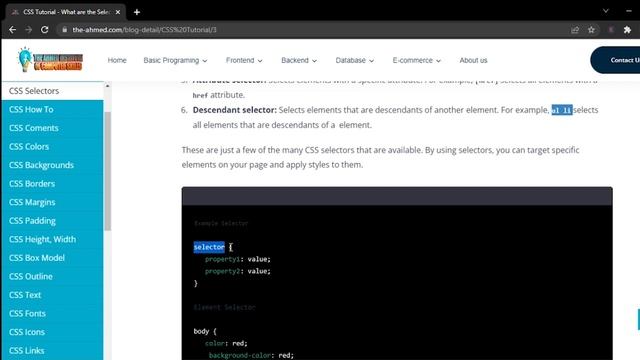Image resolution: width=640 pixels, height=360 pixels.
Task: Click the 'Element Selector' comment in code
Action: click(224, 307)
